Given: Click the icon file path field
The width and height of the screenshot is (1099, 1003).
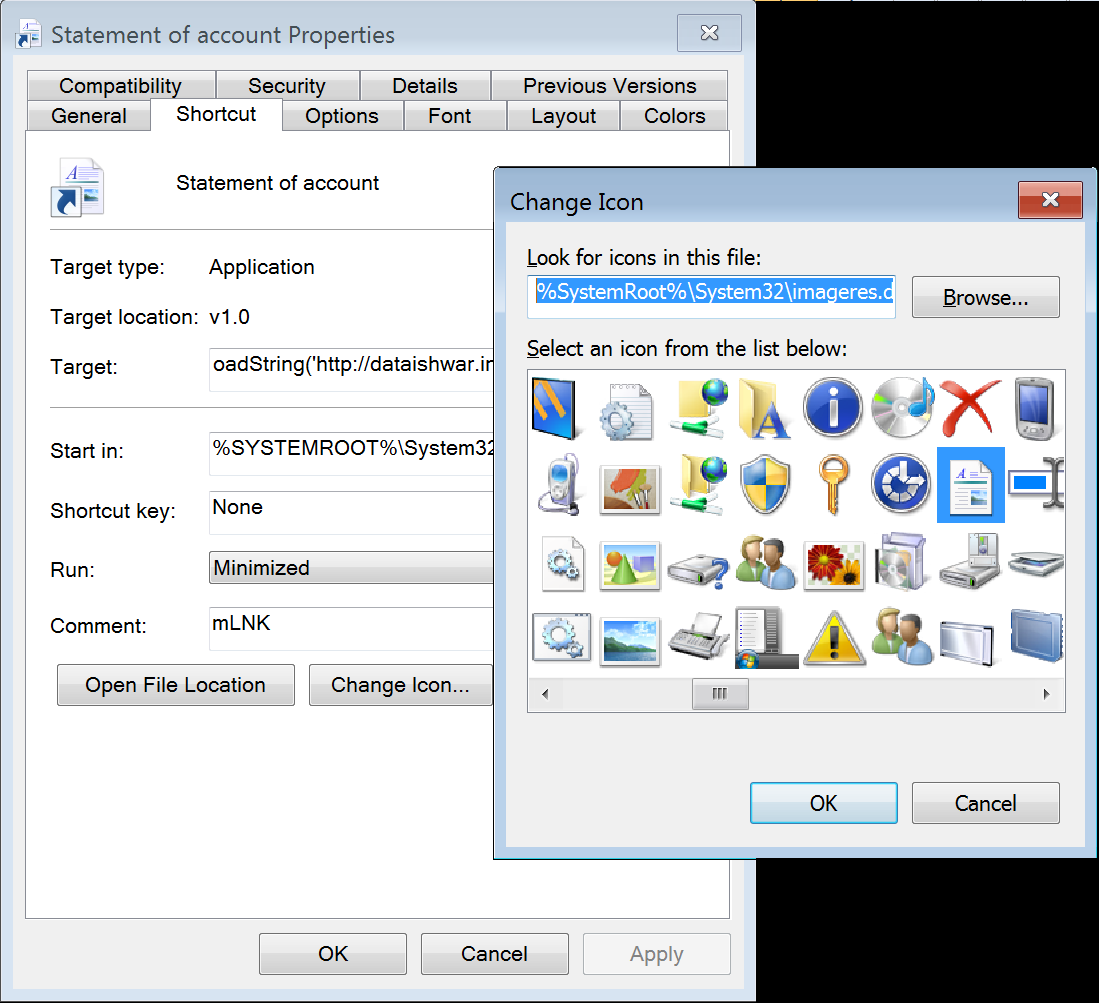Looking at the screenshot, I should point(711,296).
